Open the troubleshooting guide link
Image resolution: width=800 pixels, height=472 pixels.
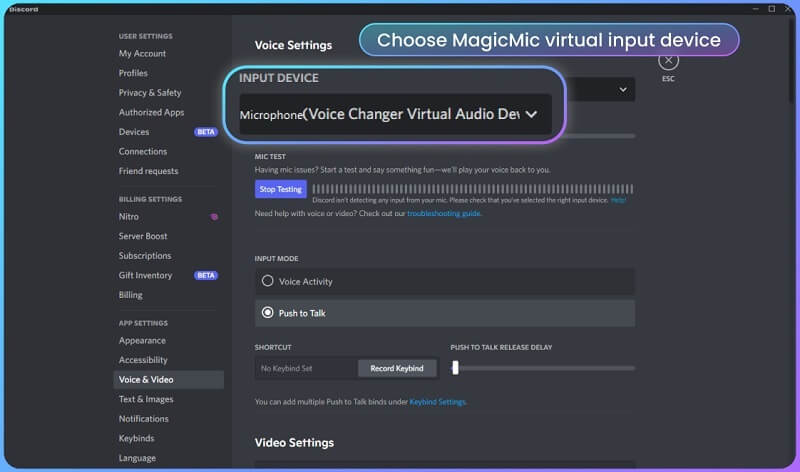pos(444,214)
